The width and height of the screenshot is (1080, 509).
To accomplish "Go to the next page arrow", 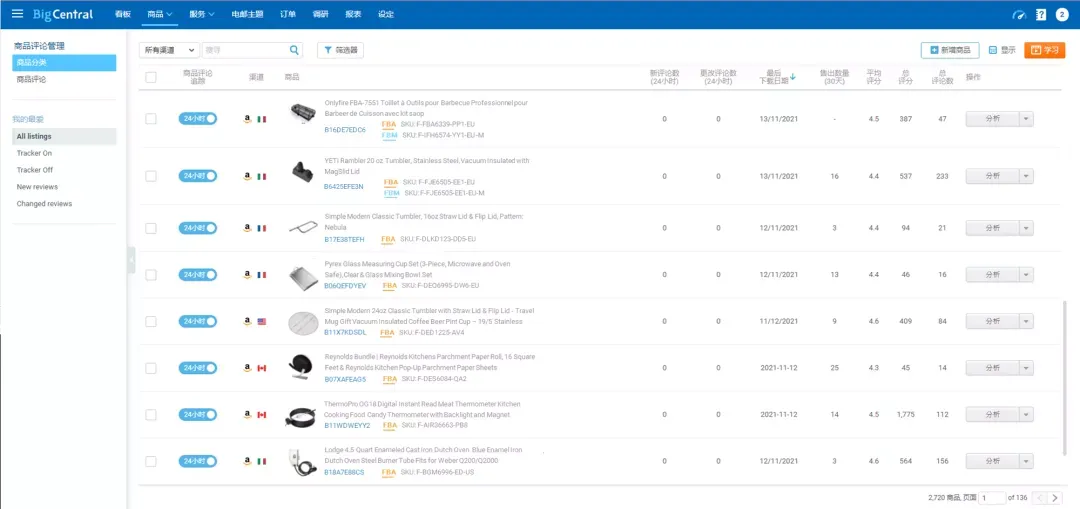I will (1055, 498).
